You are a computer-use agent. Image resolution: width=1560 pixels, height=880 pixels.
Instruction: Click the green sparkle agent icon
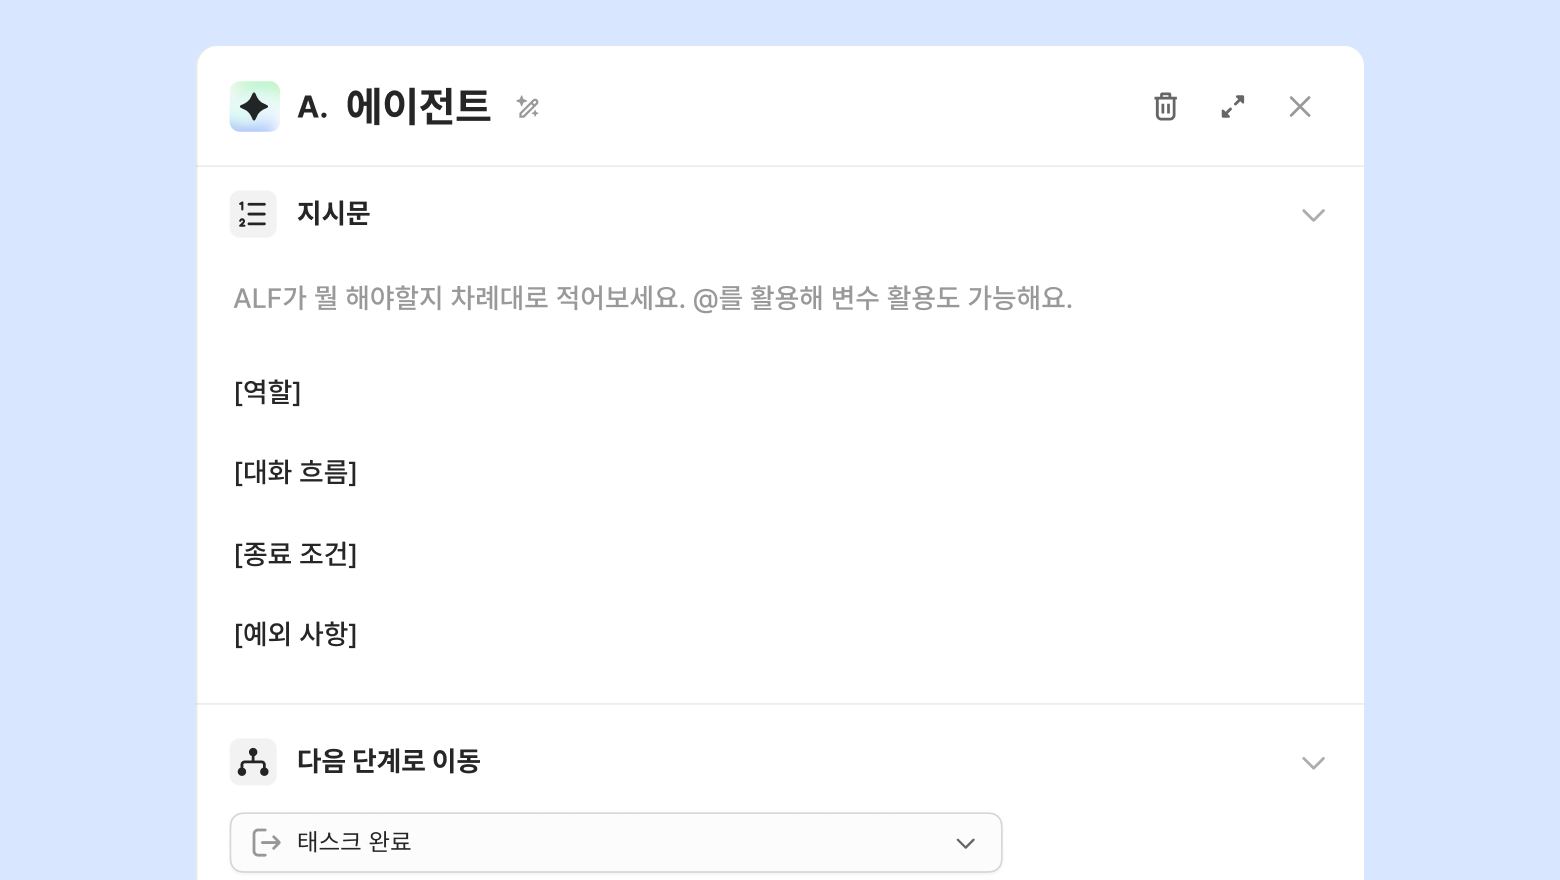click(x=254, y=106)
